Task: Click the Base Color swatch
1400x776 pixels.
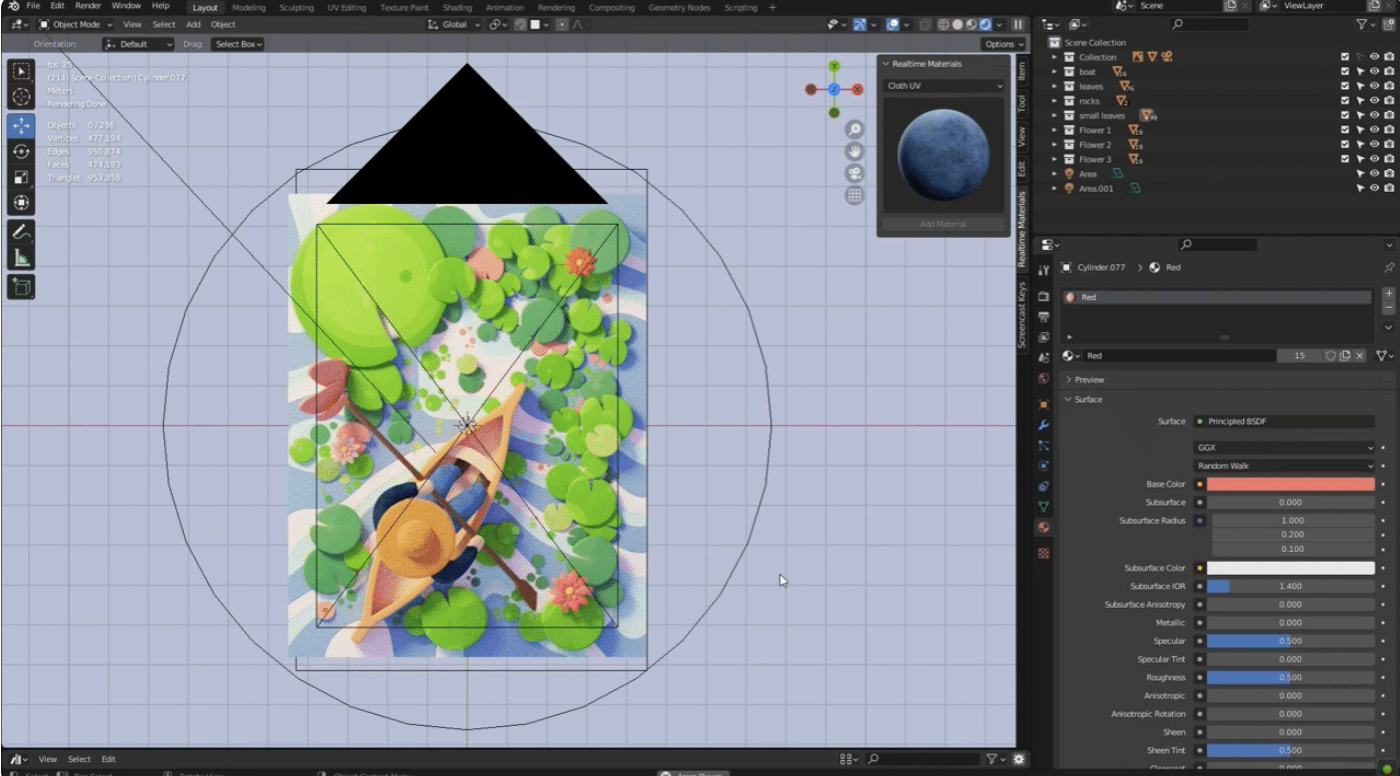Action: 1290,484
